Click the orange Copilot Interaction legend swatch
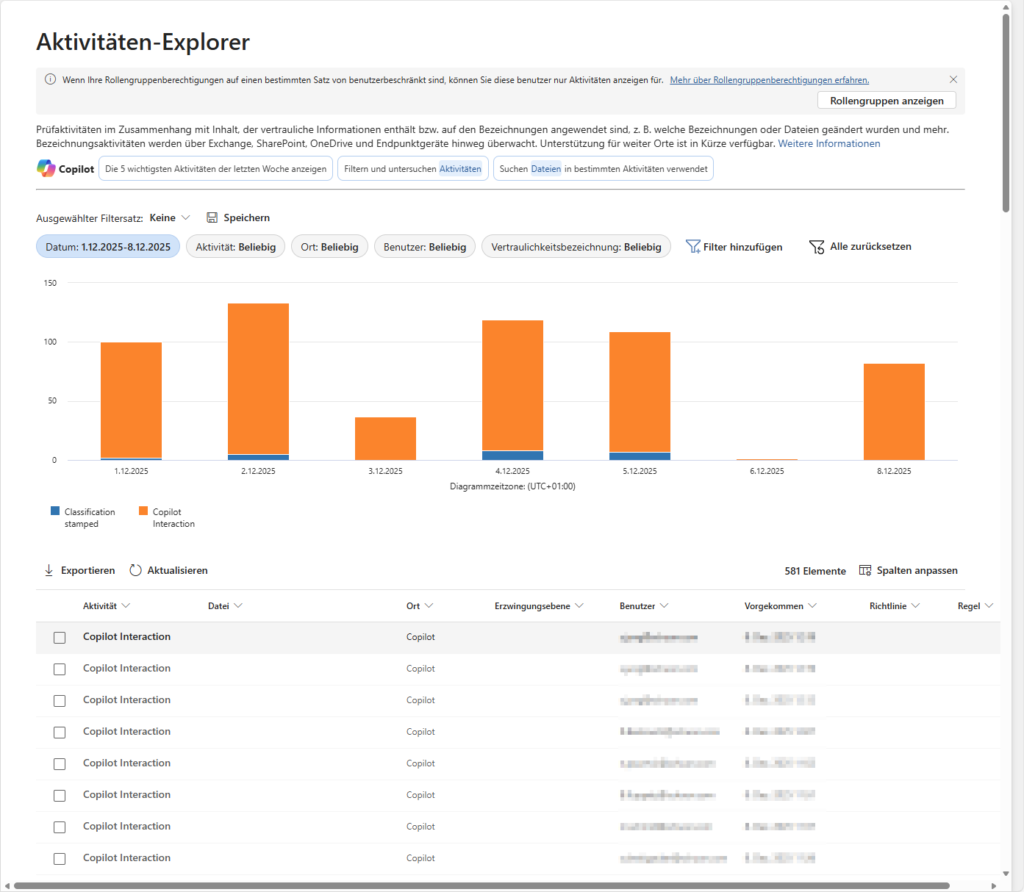The width and height of the screenshot is (1024, 892). (143, 511)
